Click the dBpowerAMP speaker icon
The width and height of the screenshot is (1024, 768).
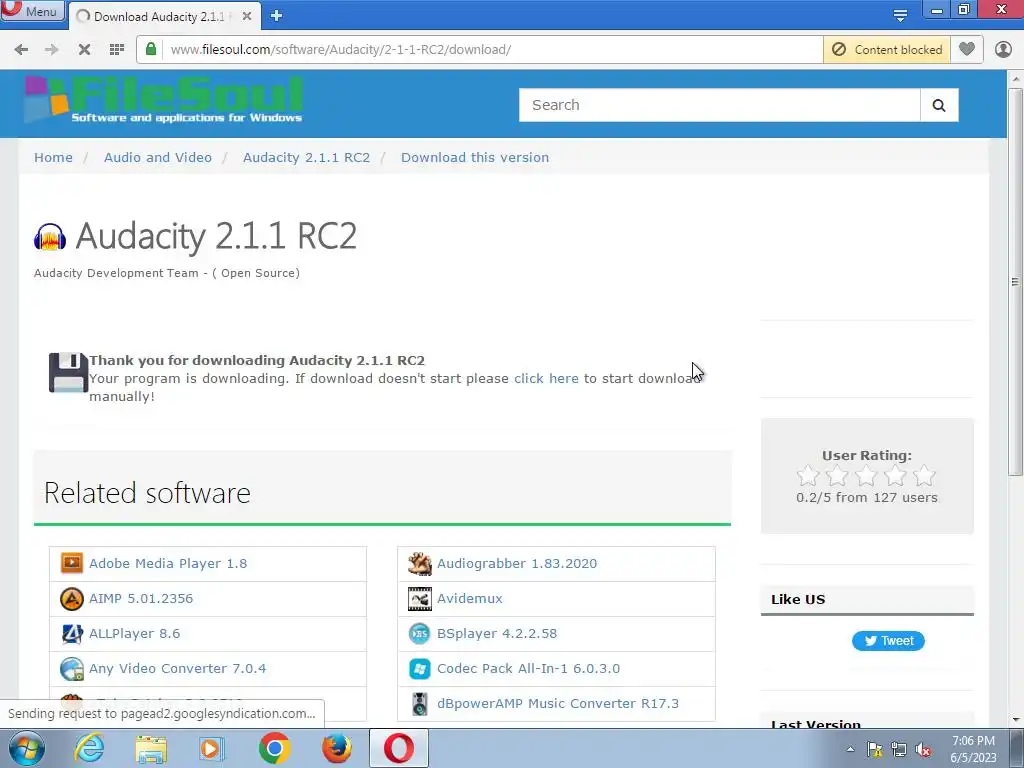(420, 704)
